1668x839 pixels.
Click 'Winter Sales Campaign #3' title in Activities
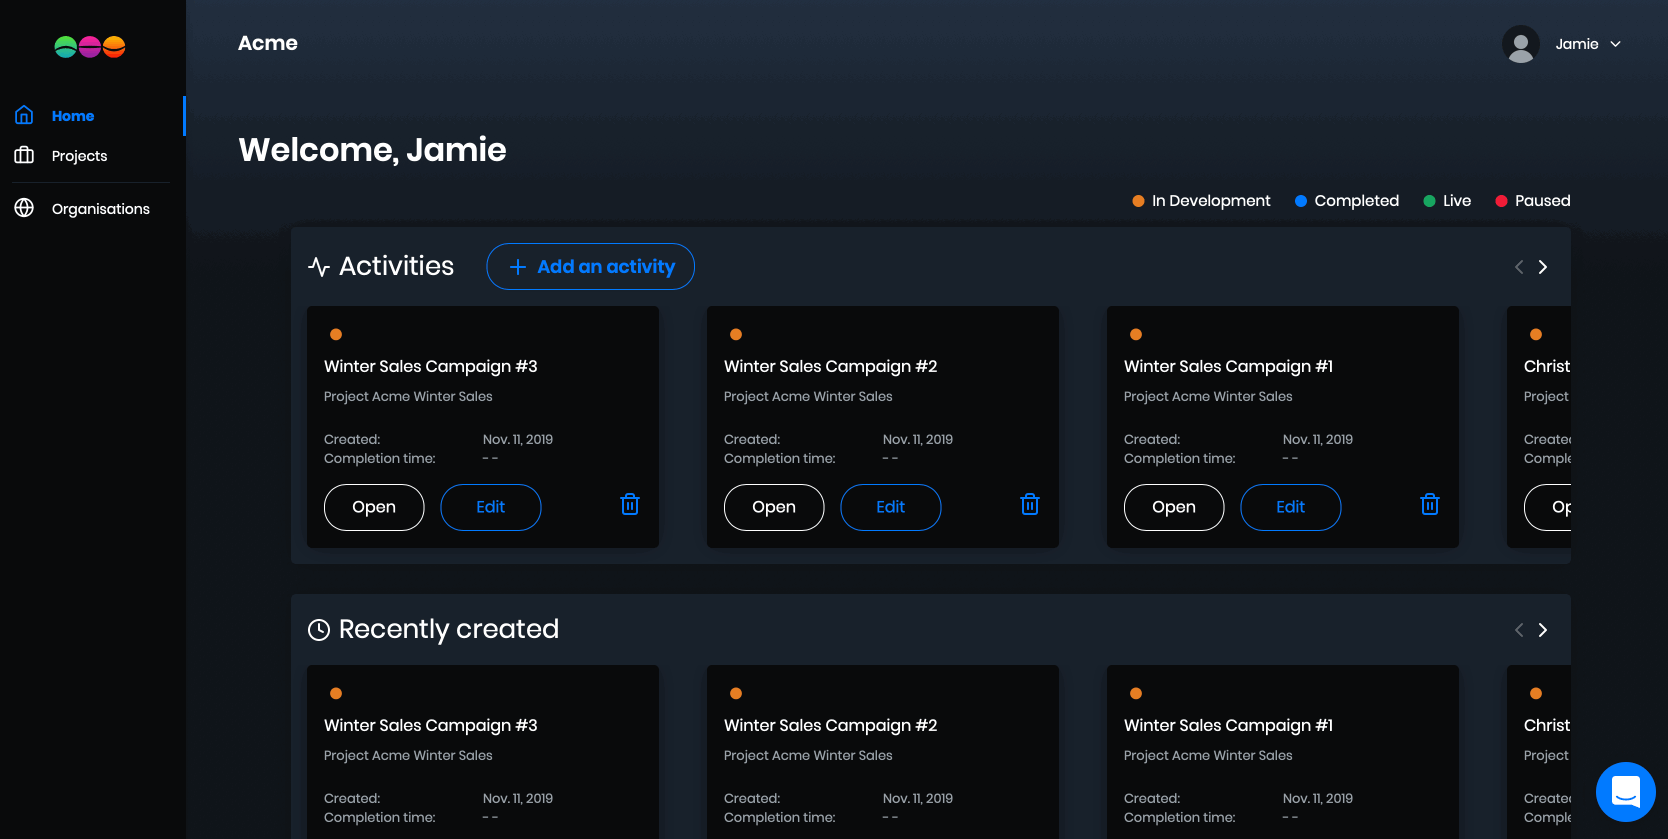[x=431, y=366]
